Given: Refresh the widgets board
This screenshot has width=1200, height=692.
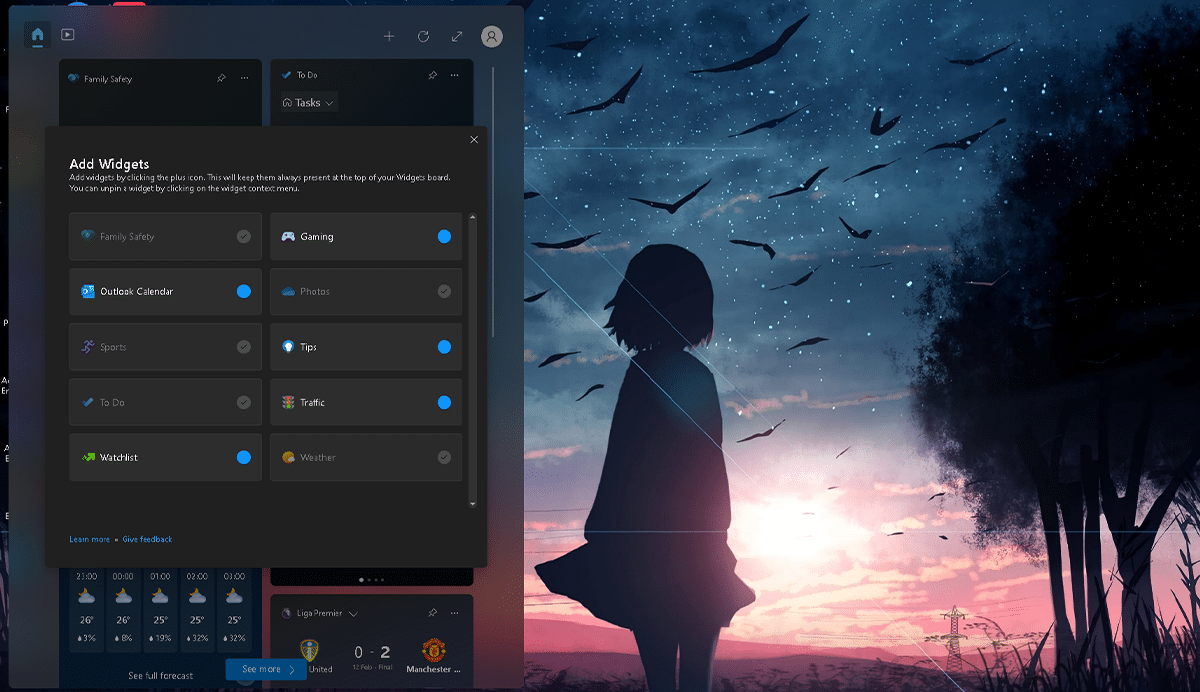Looking at the screenshot, I should click(423, 37).
